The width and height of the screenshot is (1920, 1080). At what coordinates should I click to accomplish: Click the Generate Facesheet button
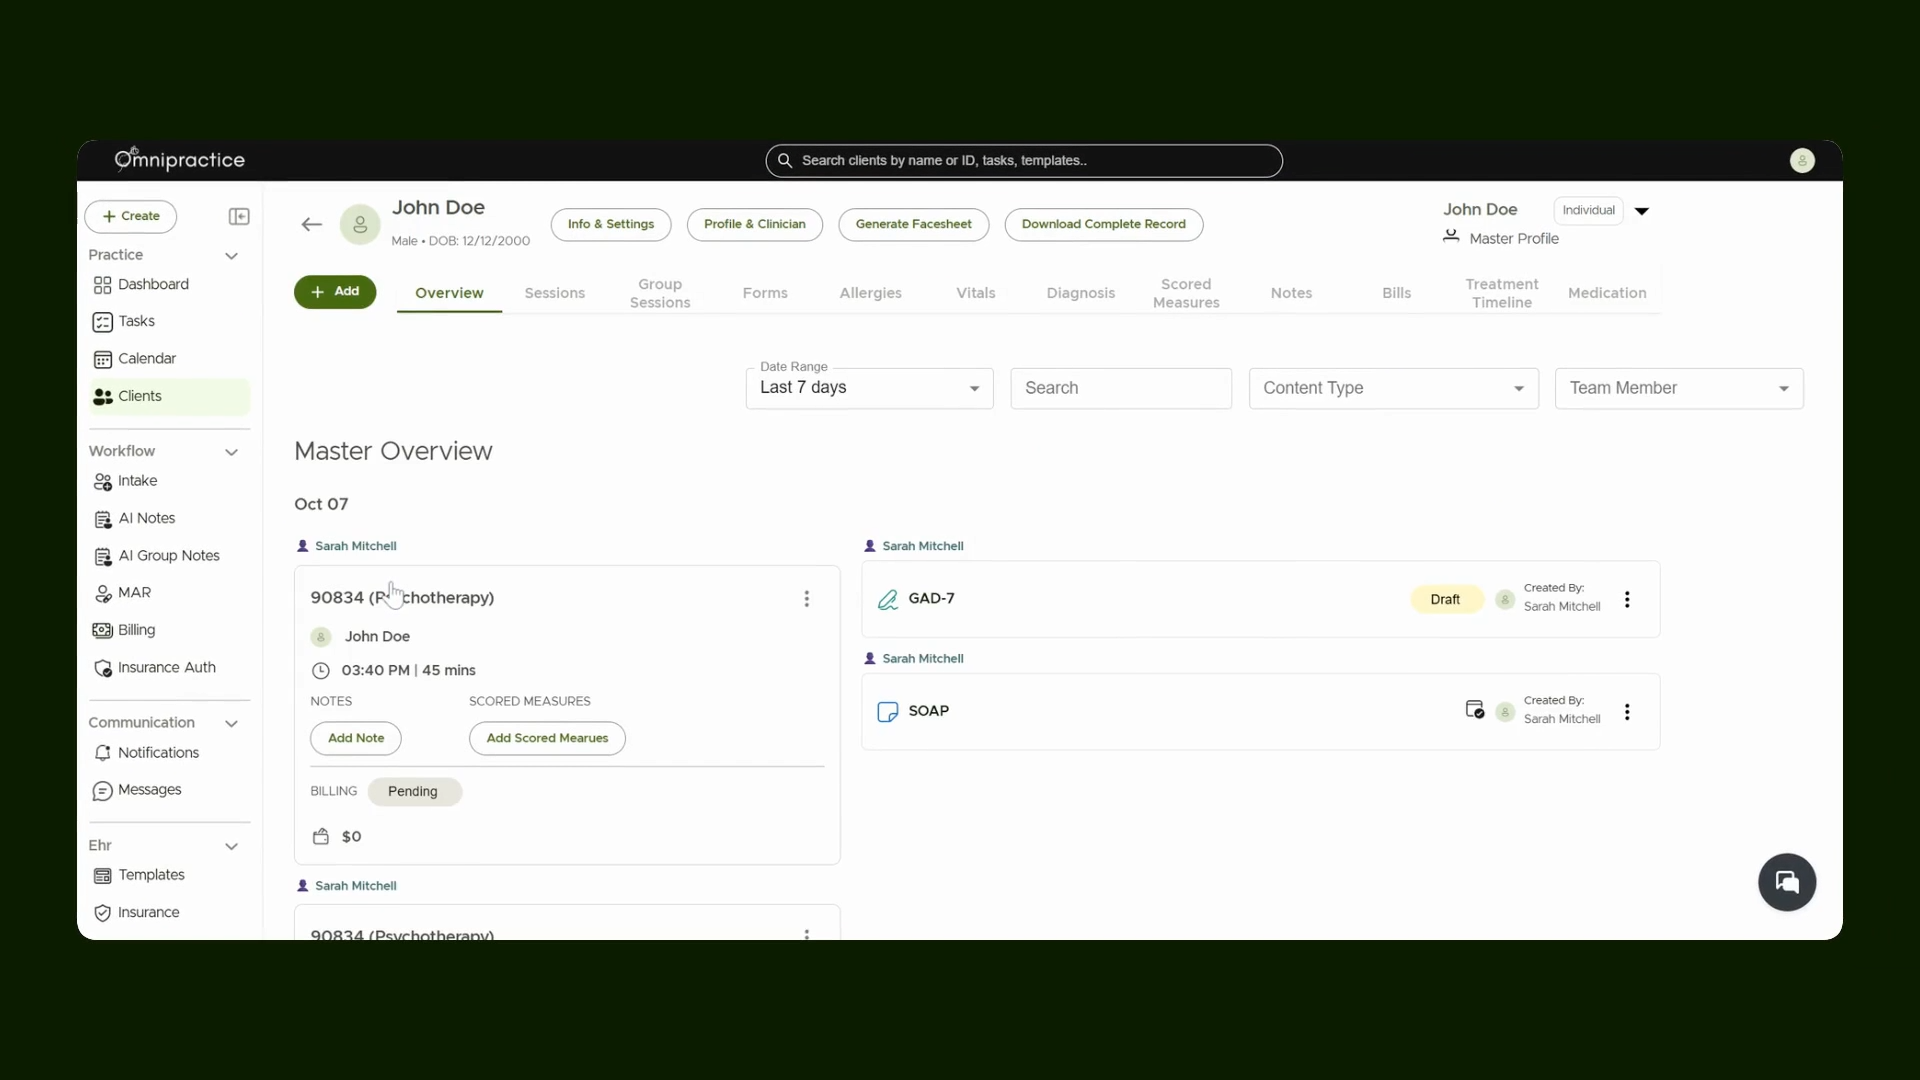click(913, 224)
